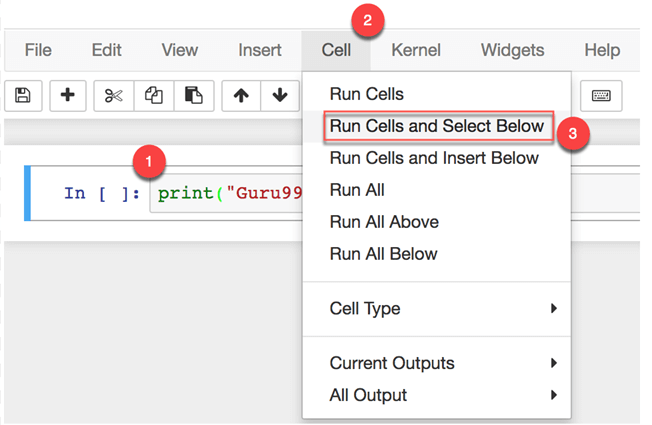
Task: Copy selected cells icon
Action: click(153, 95)
